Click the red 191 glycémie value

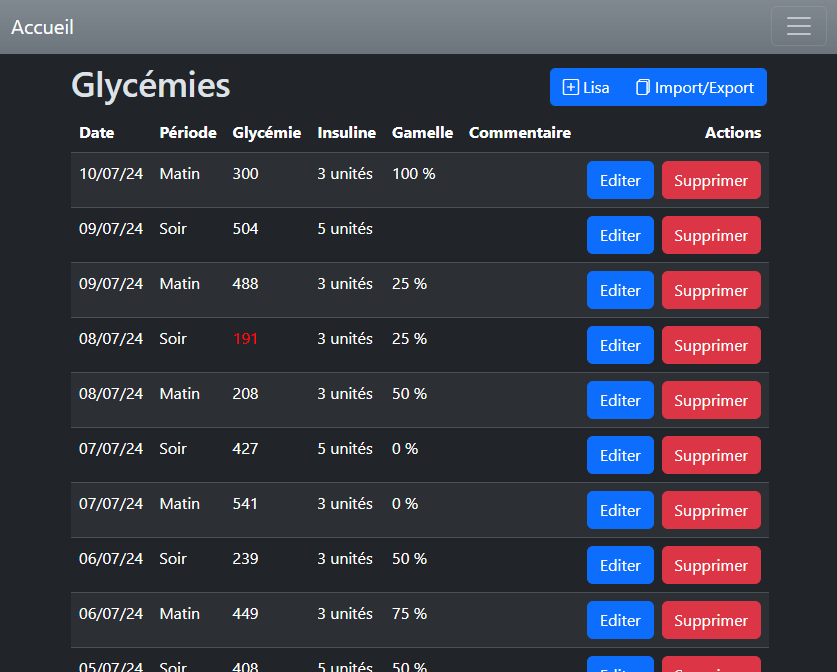(x=245, y=339)
